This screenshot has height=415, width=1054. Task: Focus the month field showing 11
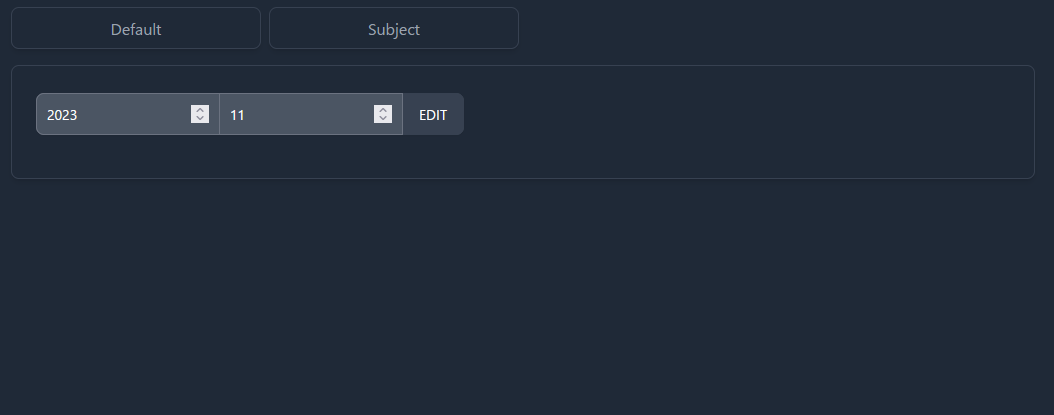pos(295,115)
